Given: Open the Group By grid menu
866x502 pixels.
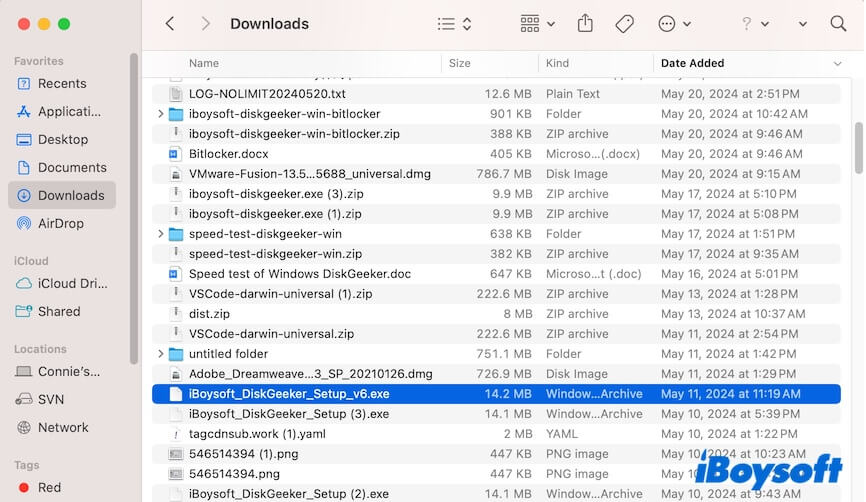Looking at the screenshot, I should 537,24.
